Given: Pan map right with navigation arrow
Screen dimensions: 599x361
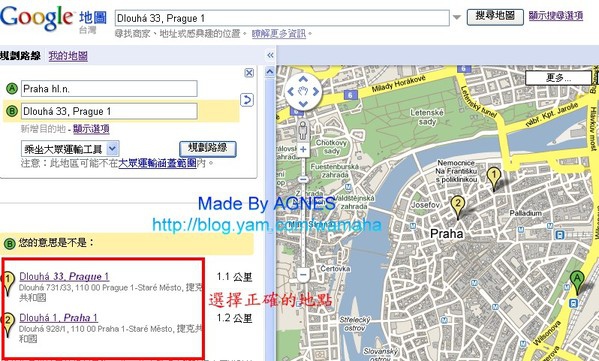Looking at the screenshot, I should point(316,91).
